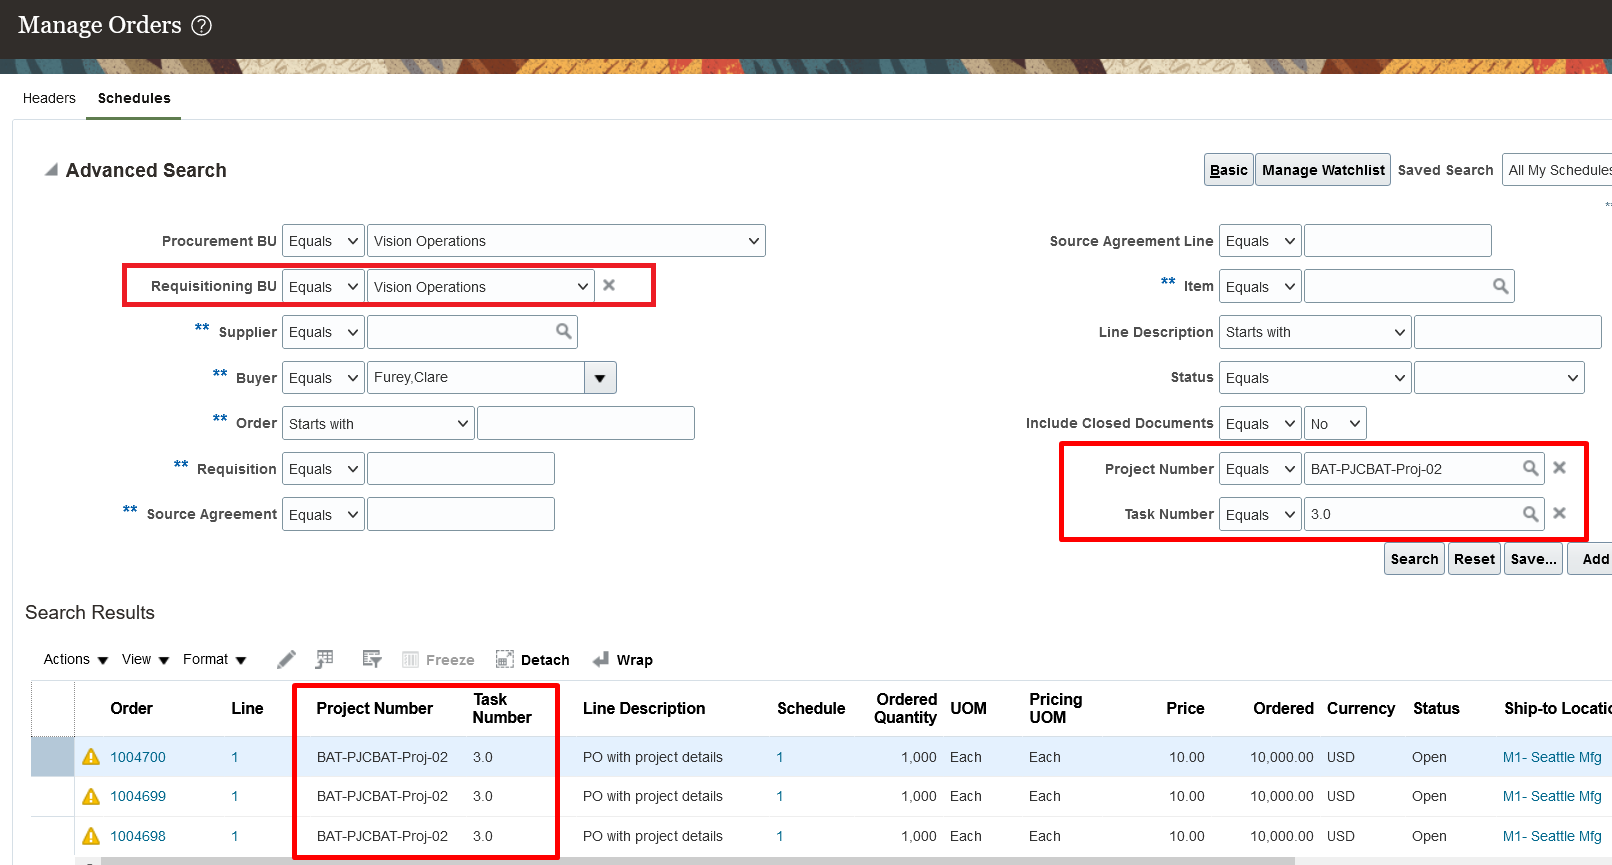This screenshot has height=865, width=1612.
Task: Open Item search lookup icon
Action: coord(1500,286)
